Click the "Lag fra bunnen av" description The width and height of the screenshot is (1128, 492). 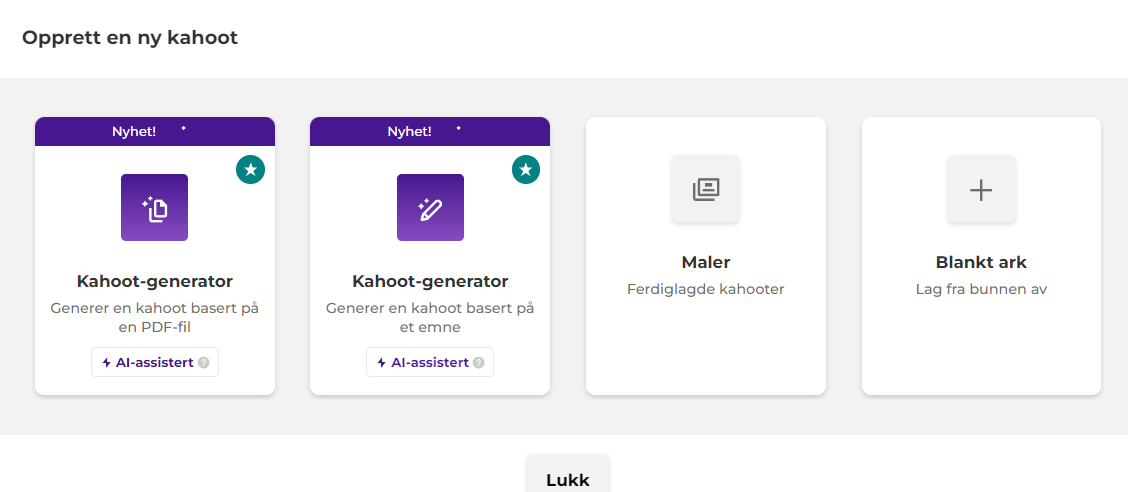tap(981, 290)
